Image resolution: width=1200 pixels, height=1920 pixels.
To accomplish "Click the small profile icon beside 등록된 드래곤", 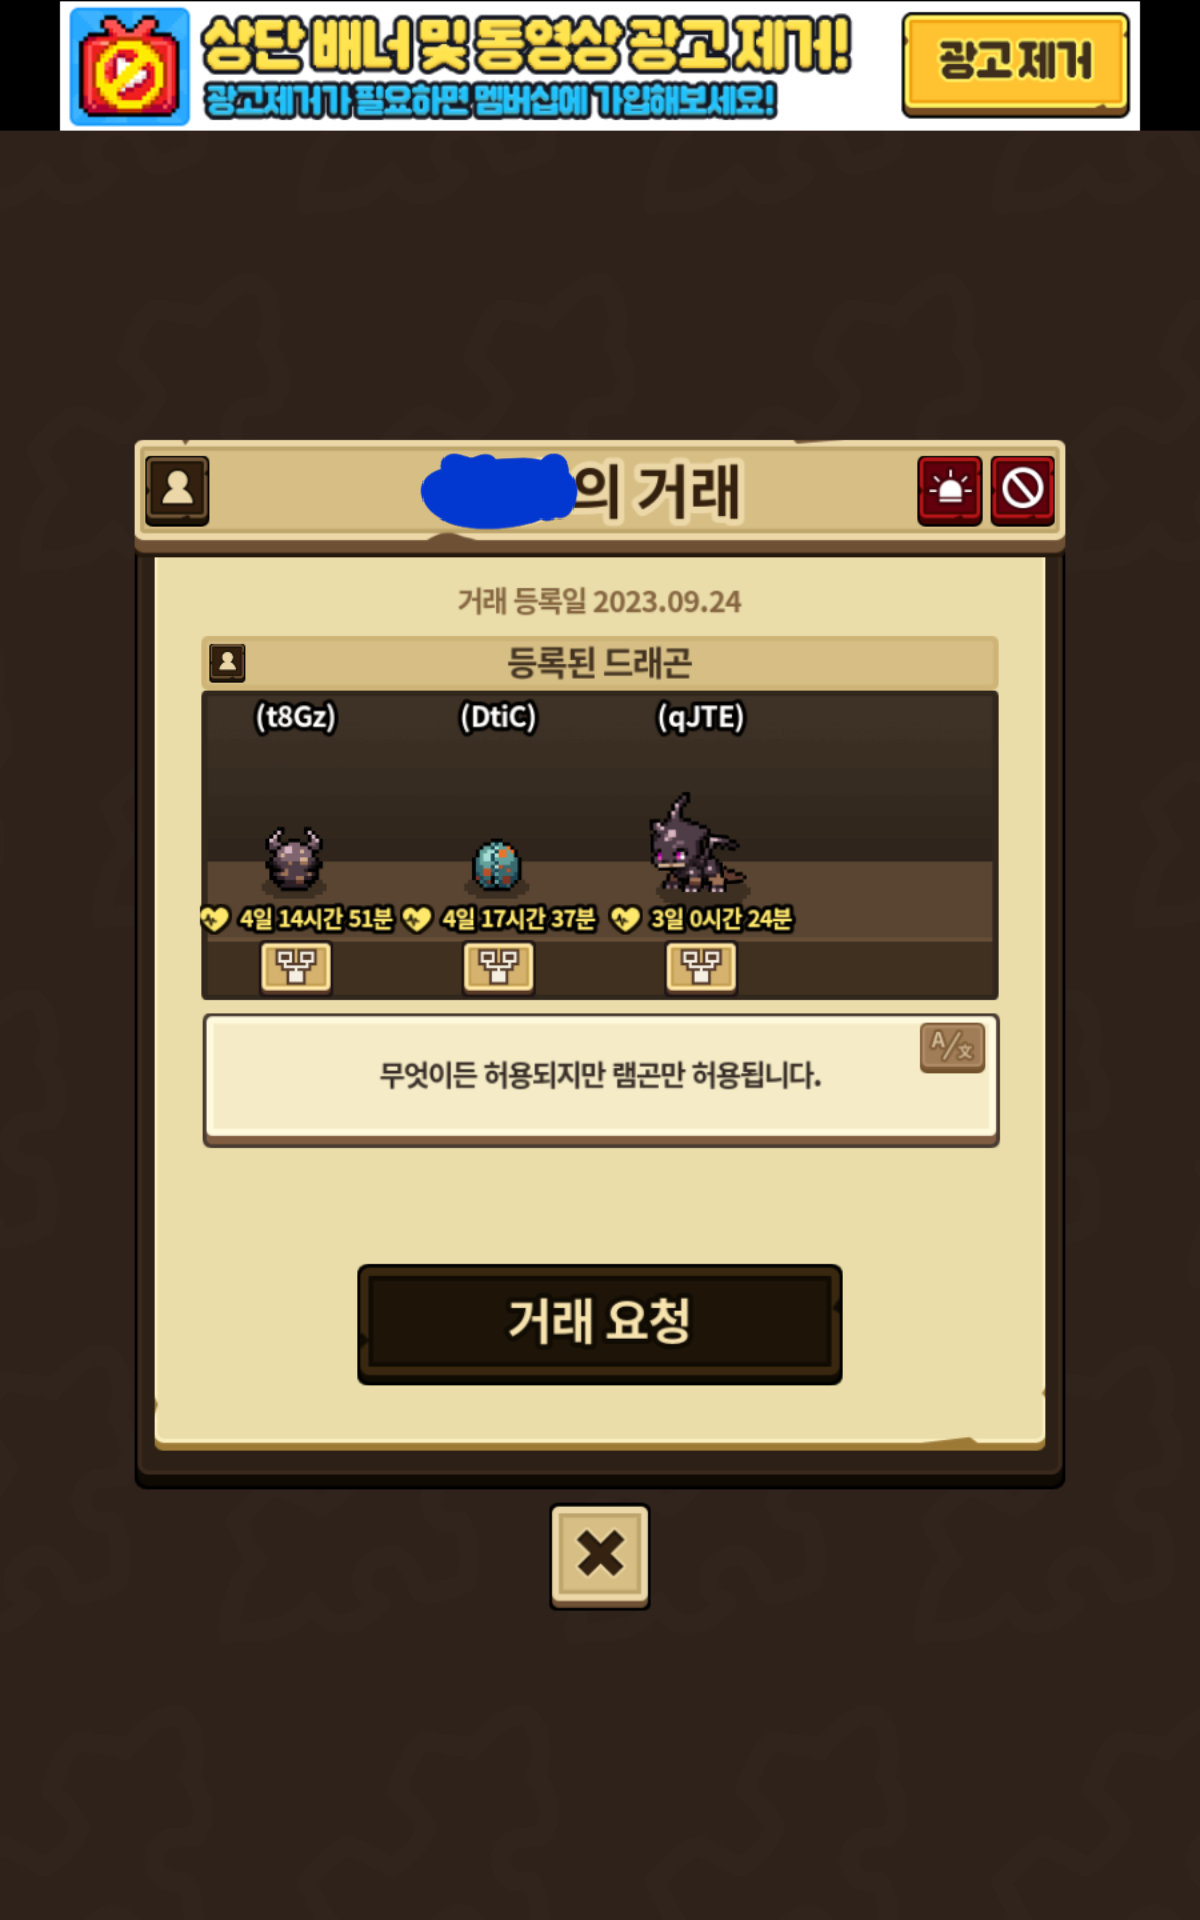I will (227, 662).
